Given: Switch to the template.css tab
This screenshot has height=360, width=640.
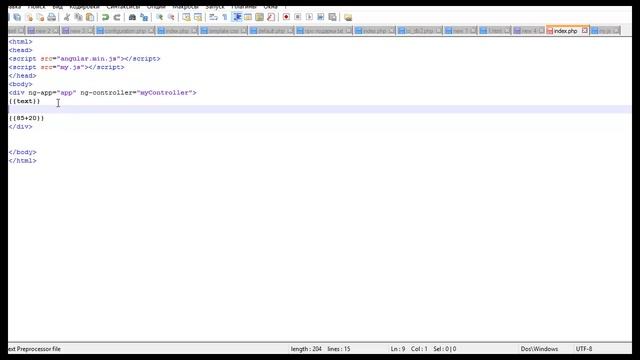Looking at the screenshot, I should point(223,31).
